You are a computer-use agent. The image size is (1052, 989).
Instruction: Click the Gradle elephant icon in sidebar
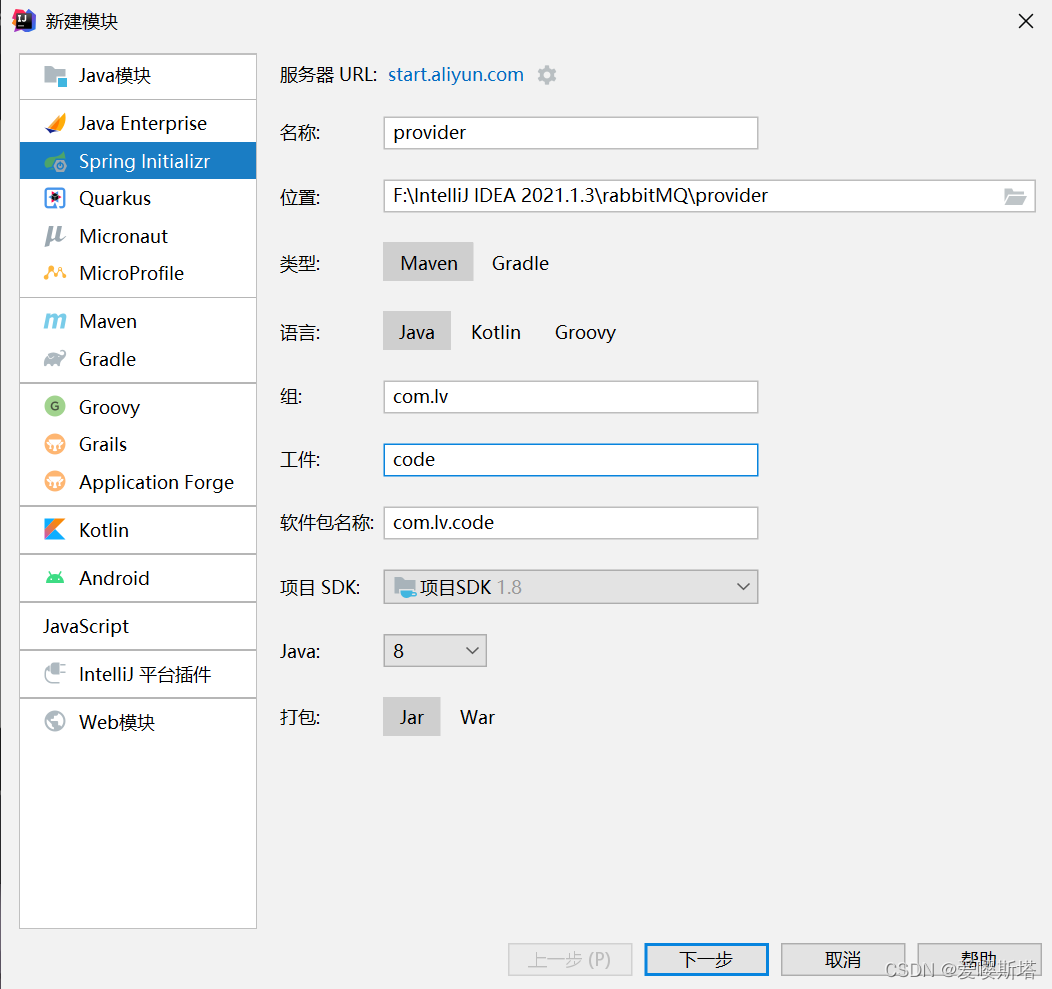(55, 359)
